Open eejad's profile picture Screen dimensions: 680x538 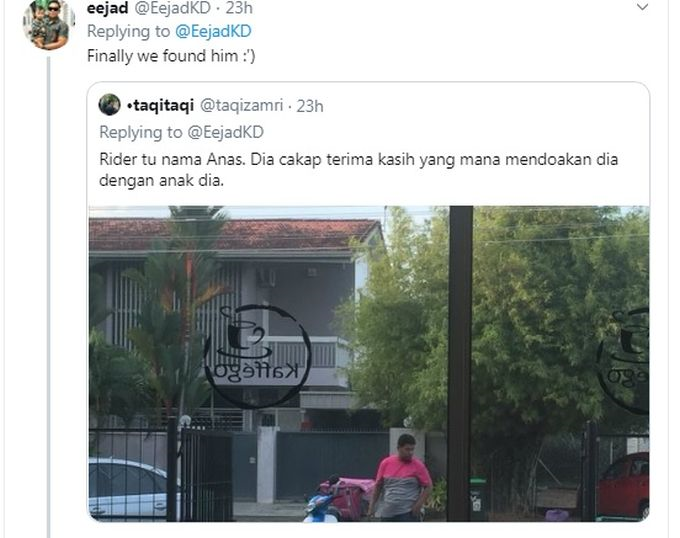point(49,25)
